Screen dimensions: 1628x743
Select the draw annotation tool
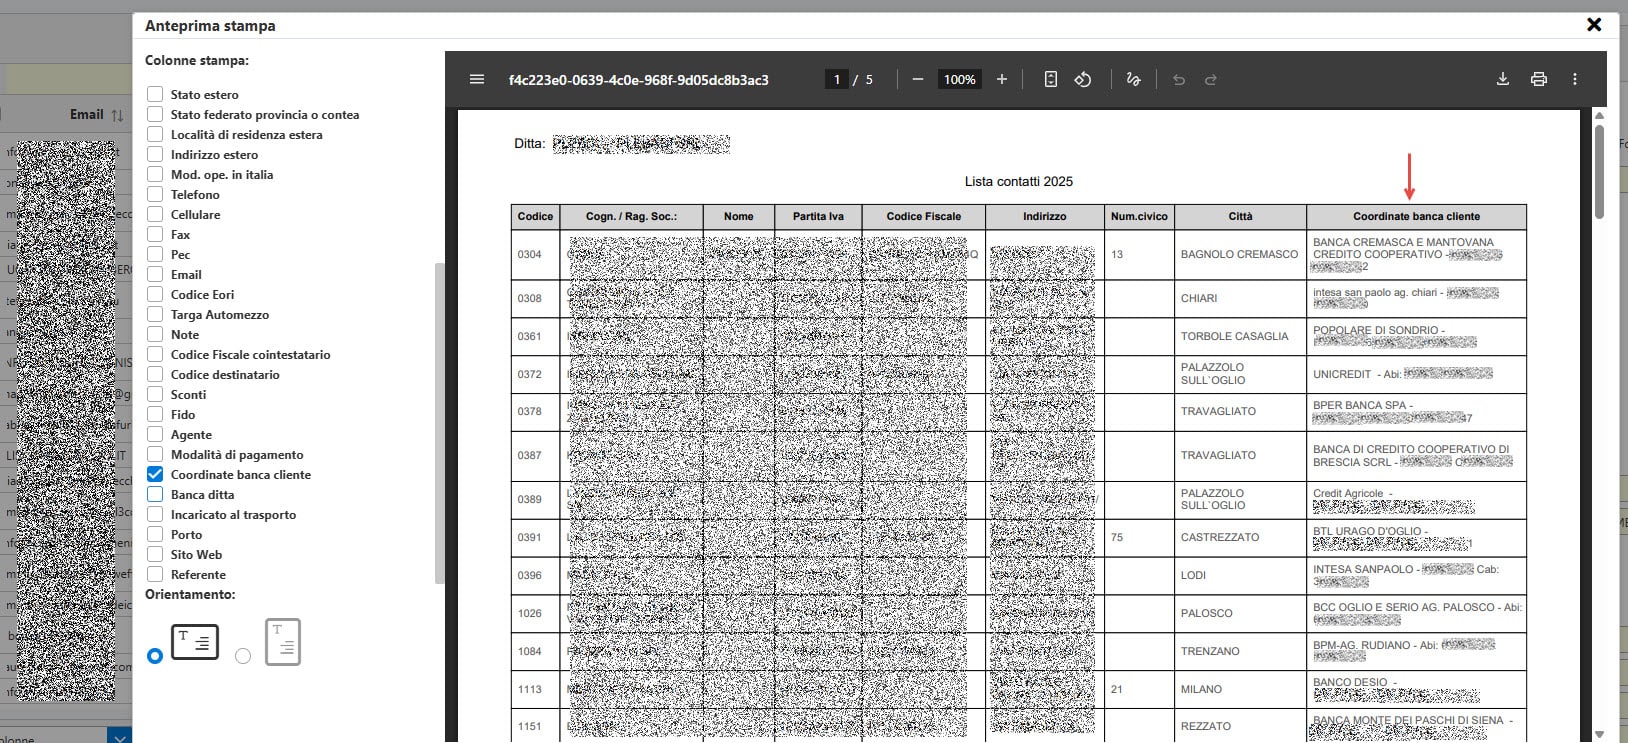pos(1133,80)
